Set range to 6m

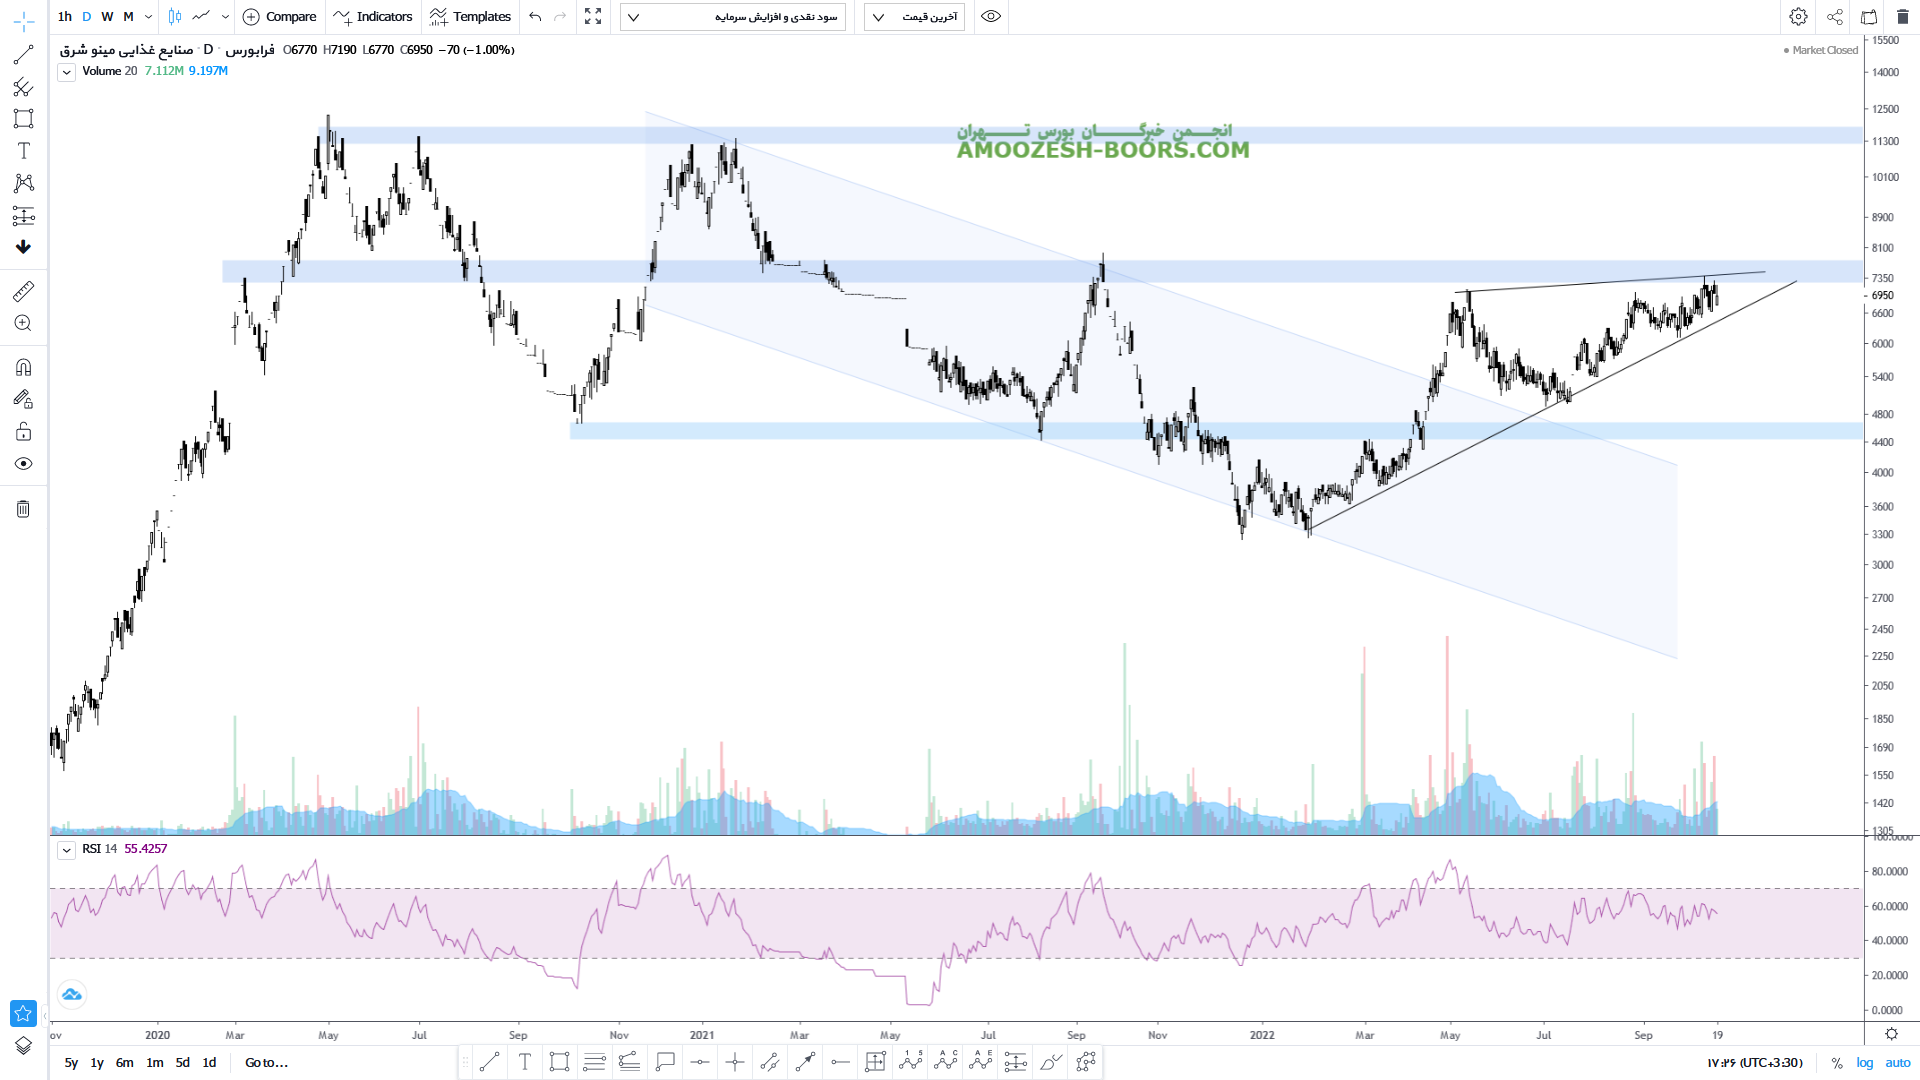pos(124,1063)
